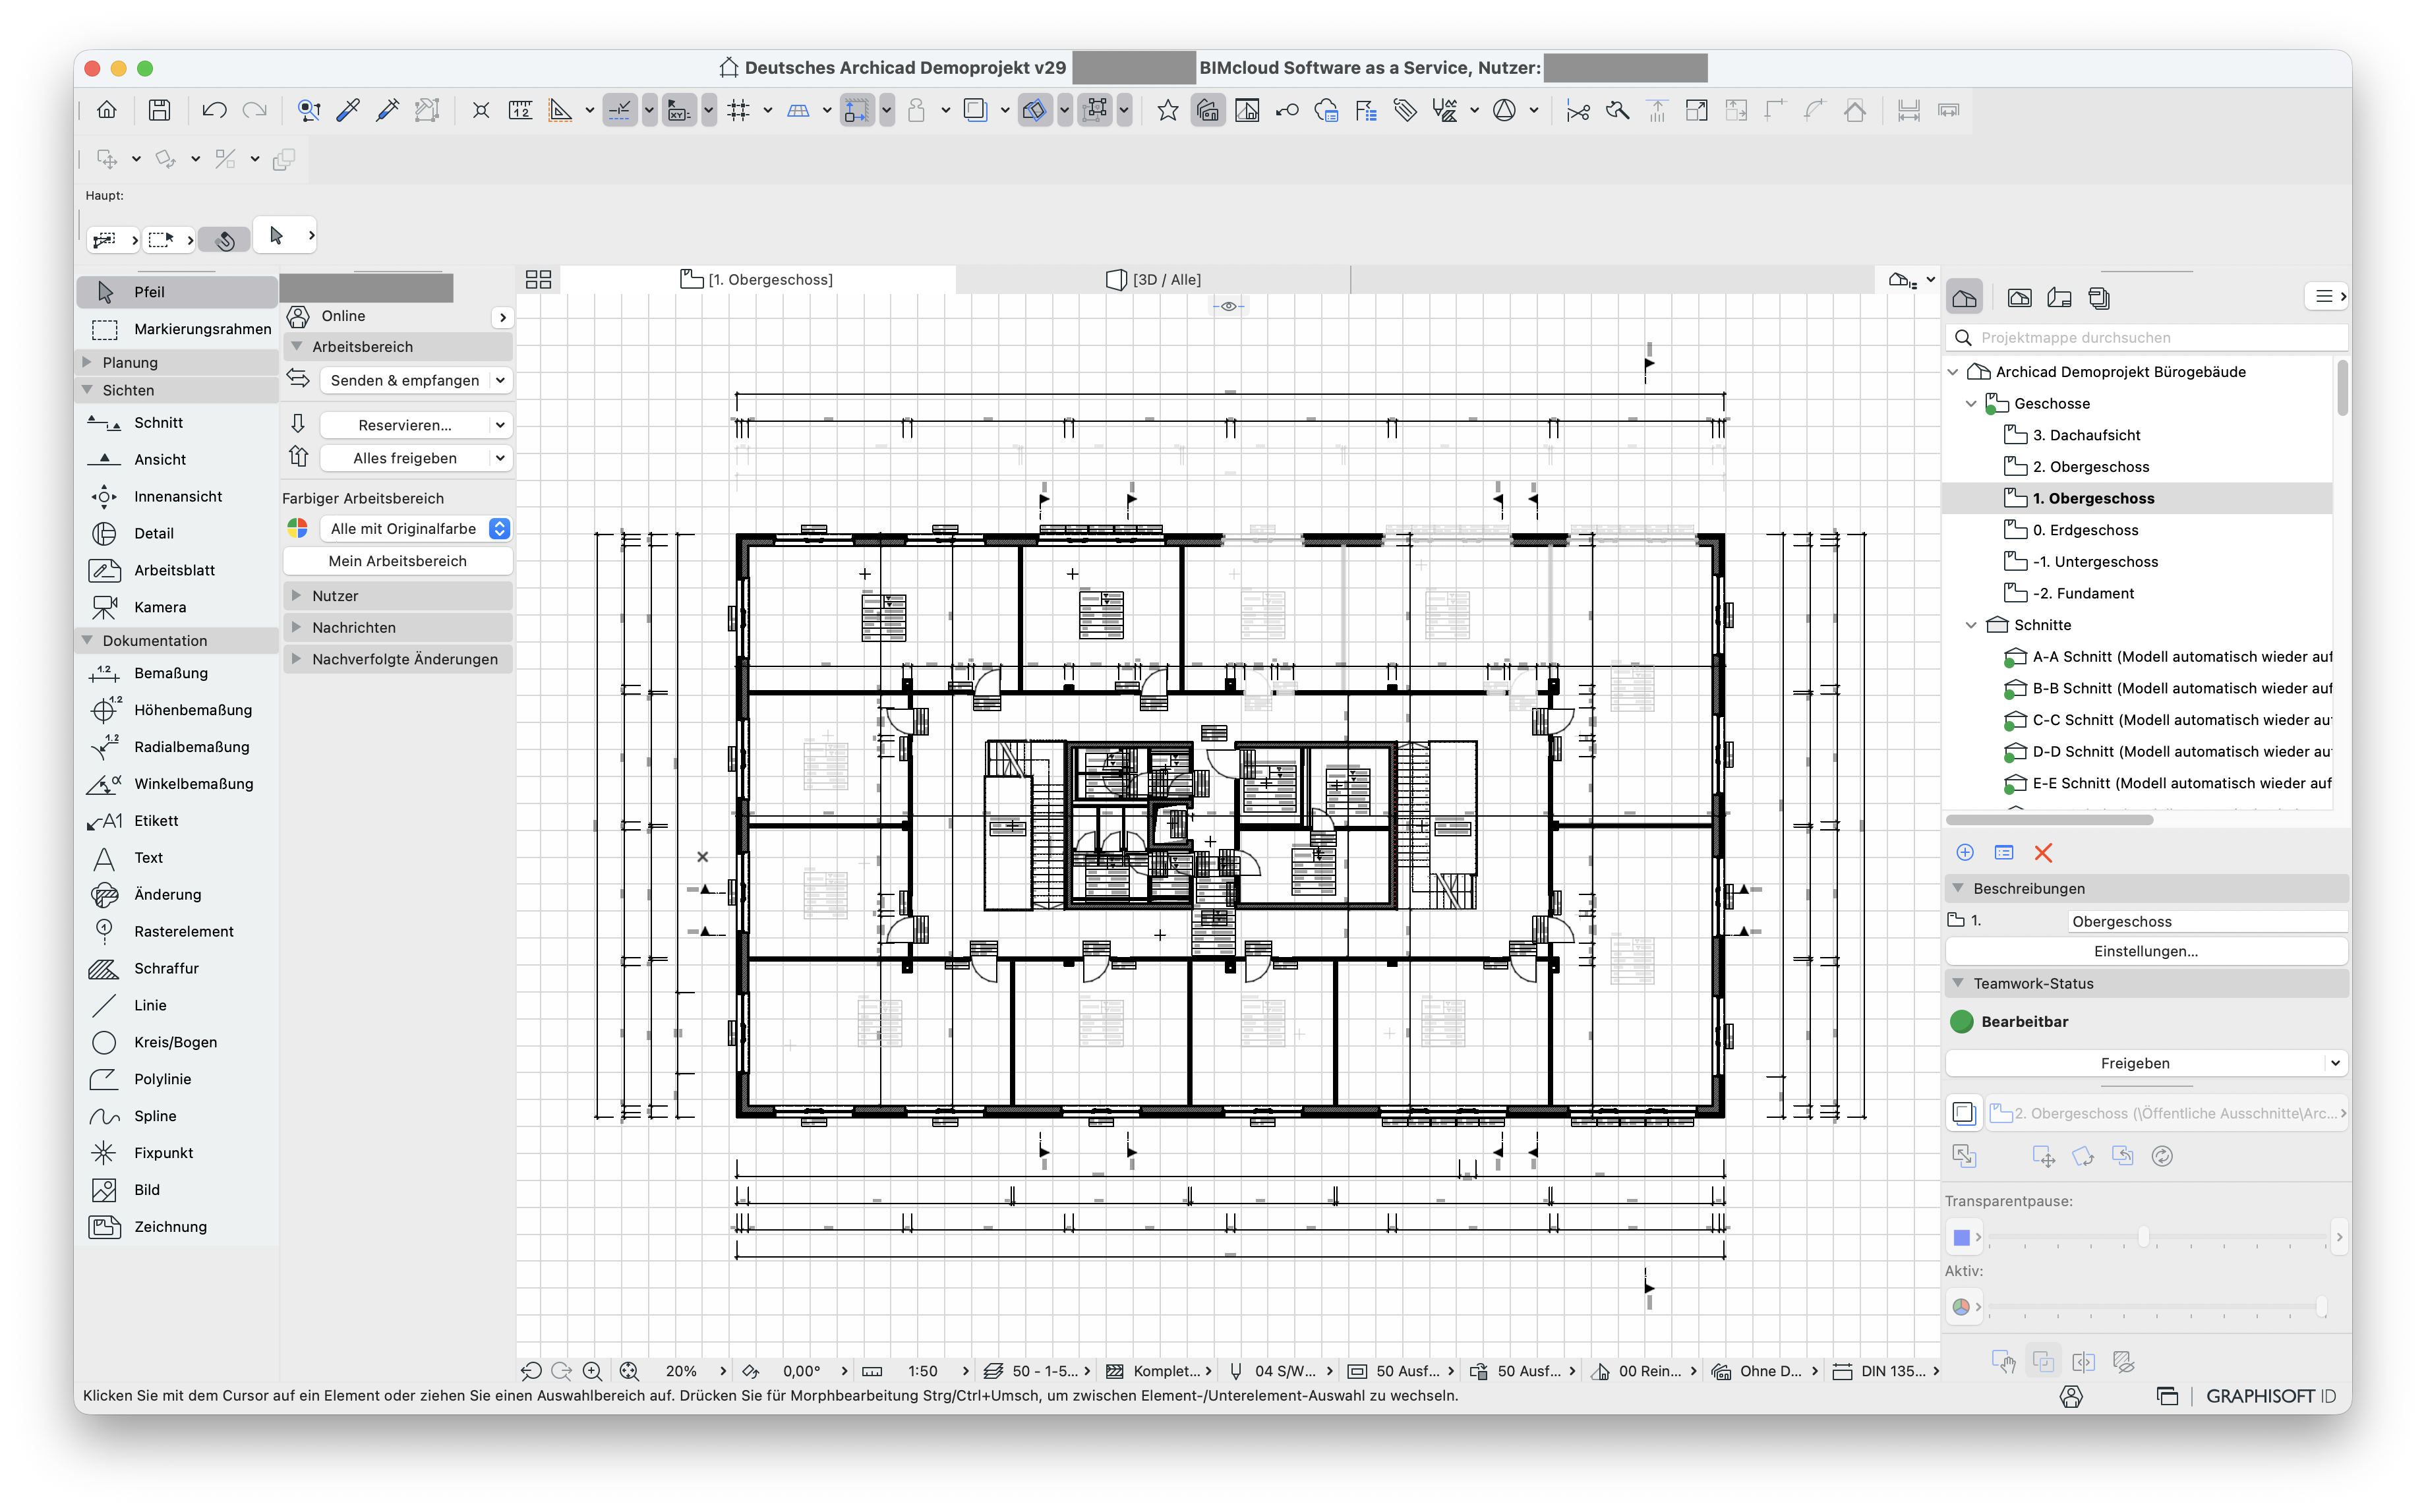Click the Save floppy-disk icon
This screenshot has height=1512, width=2426.
(x=159, y=110)
